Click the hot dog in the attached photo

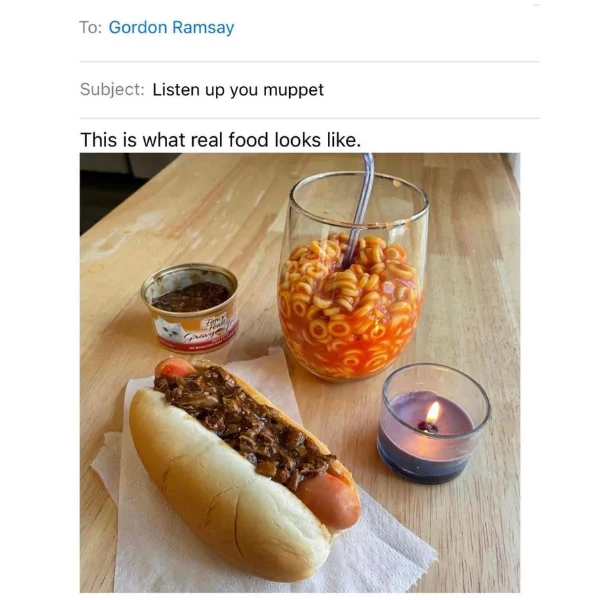point(245,467)
